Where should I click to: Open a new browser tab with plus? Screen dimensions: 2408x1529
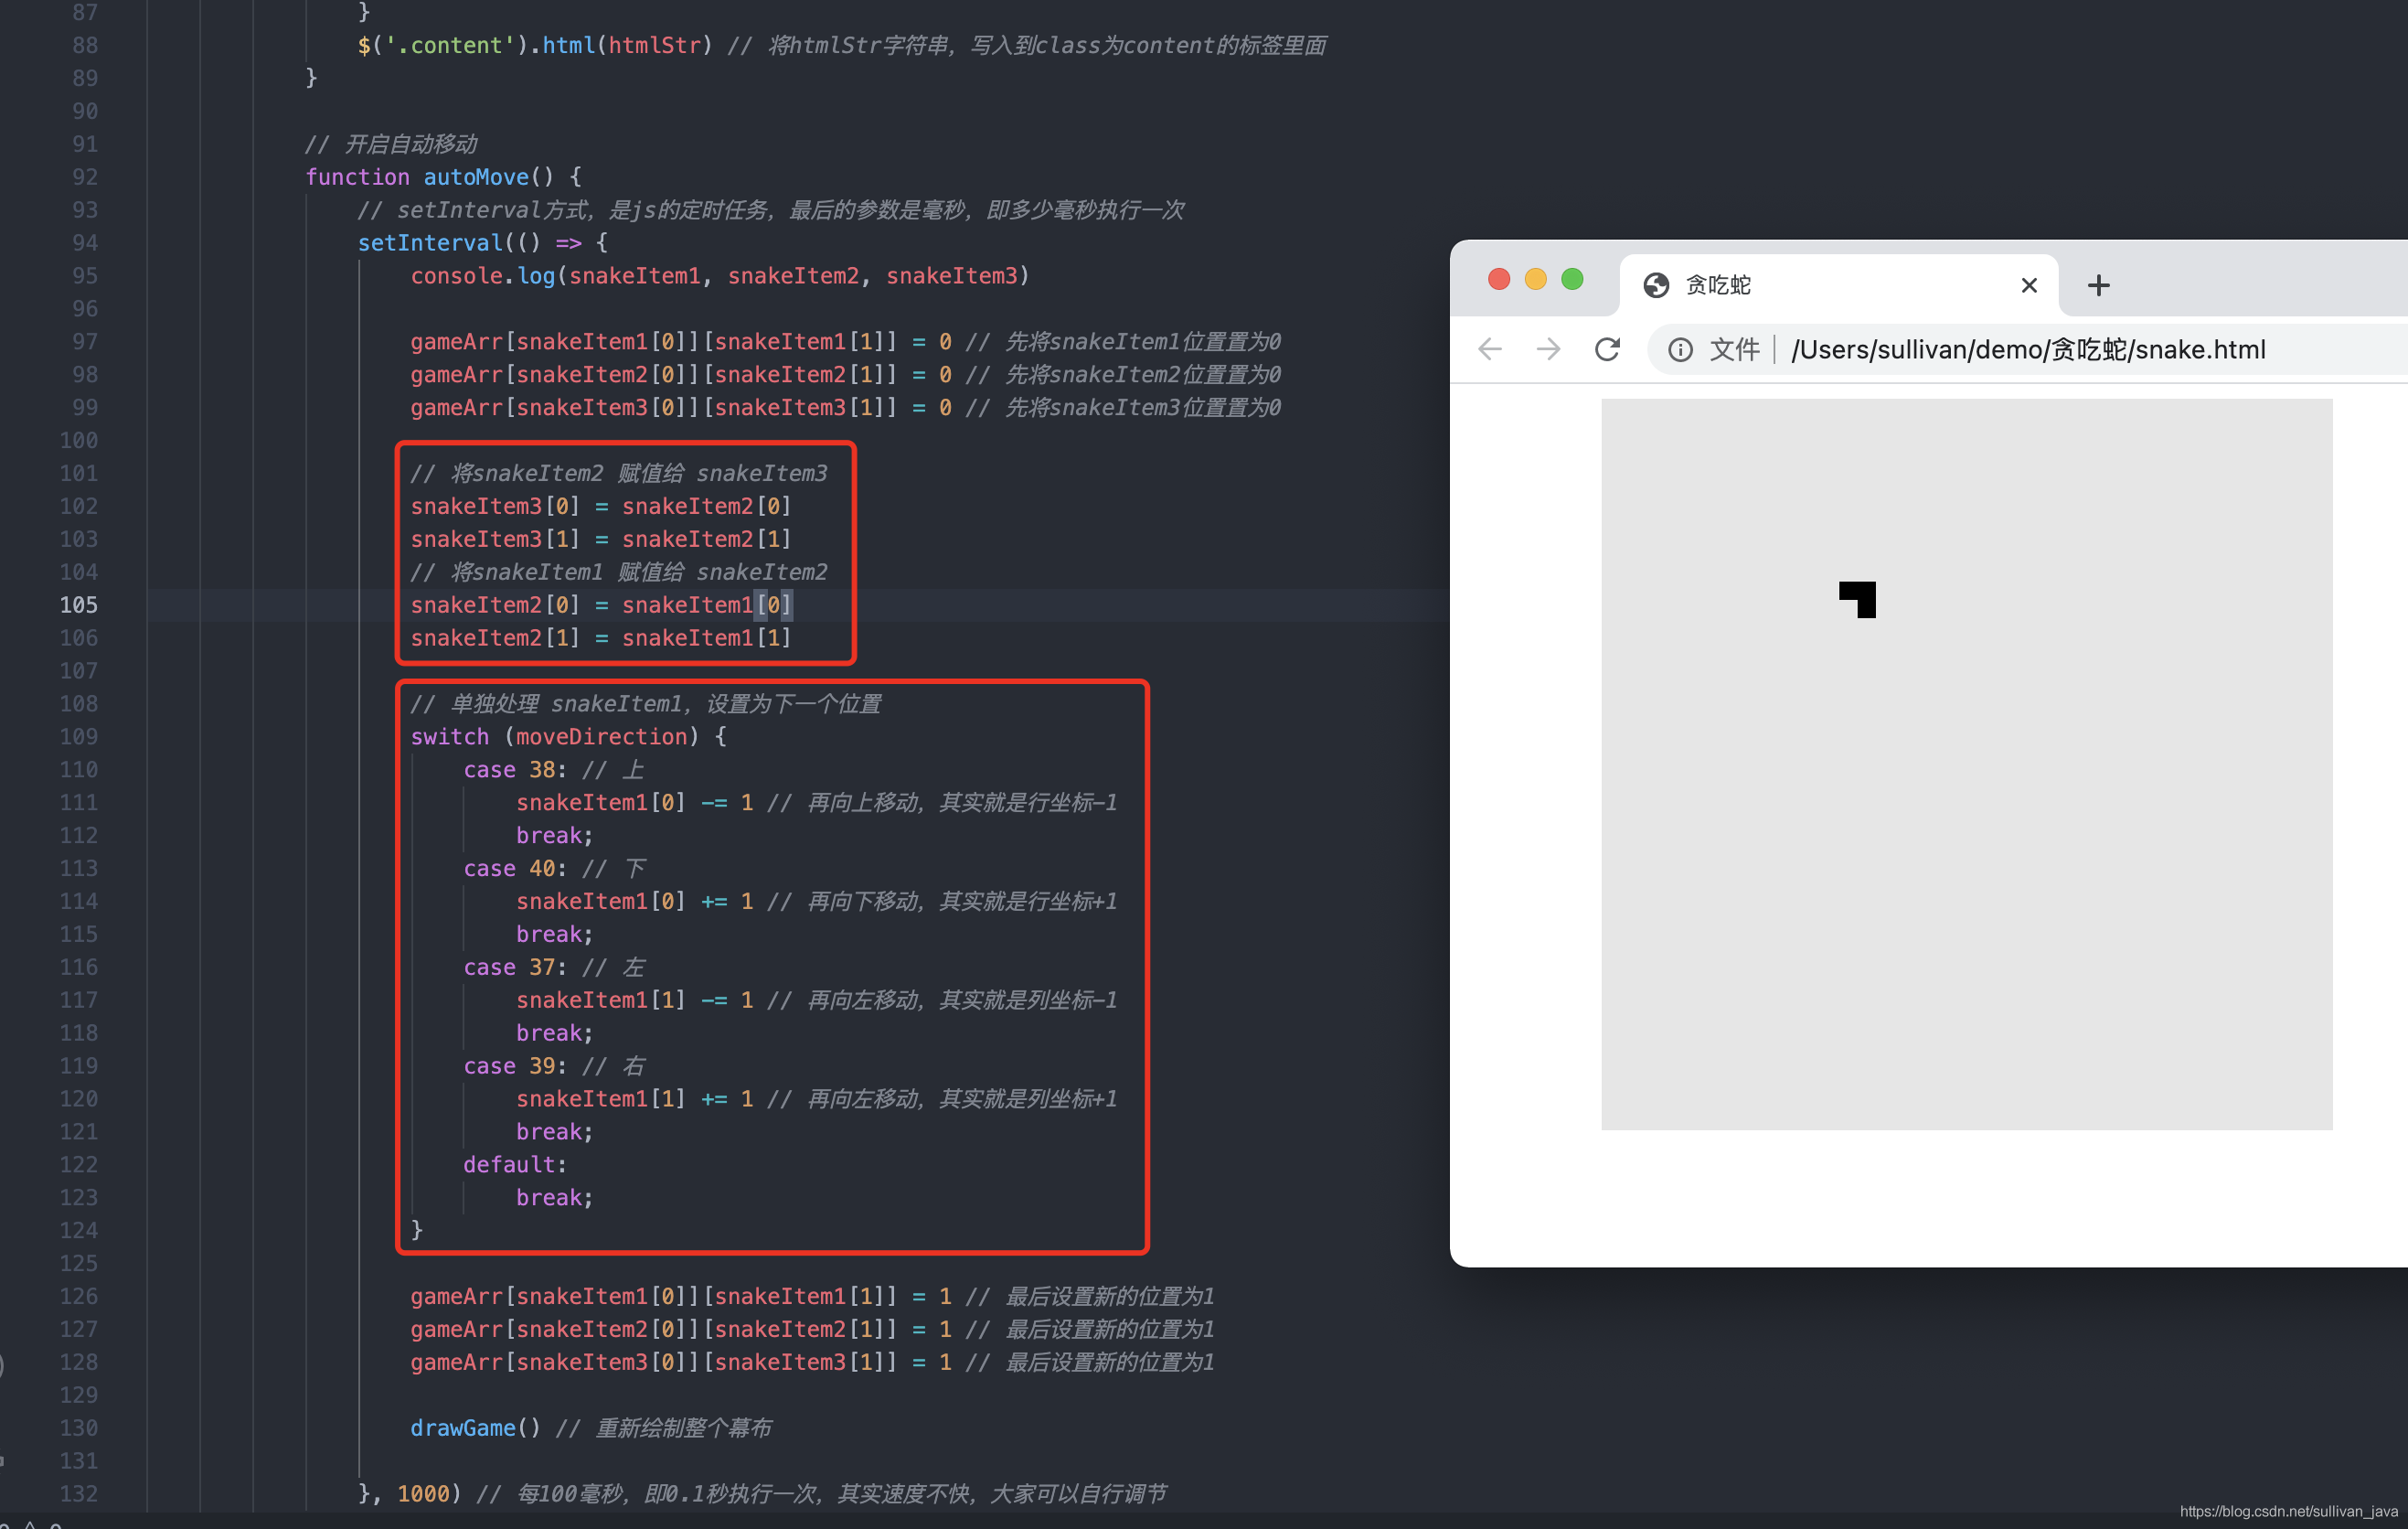(x=2098, y=285)
